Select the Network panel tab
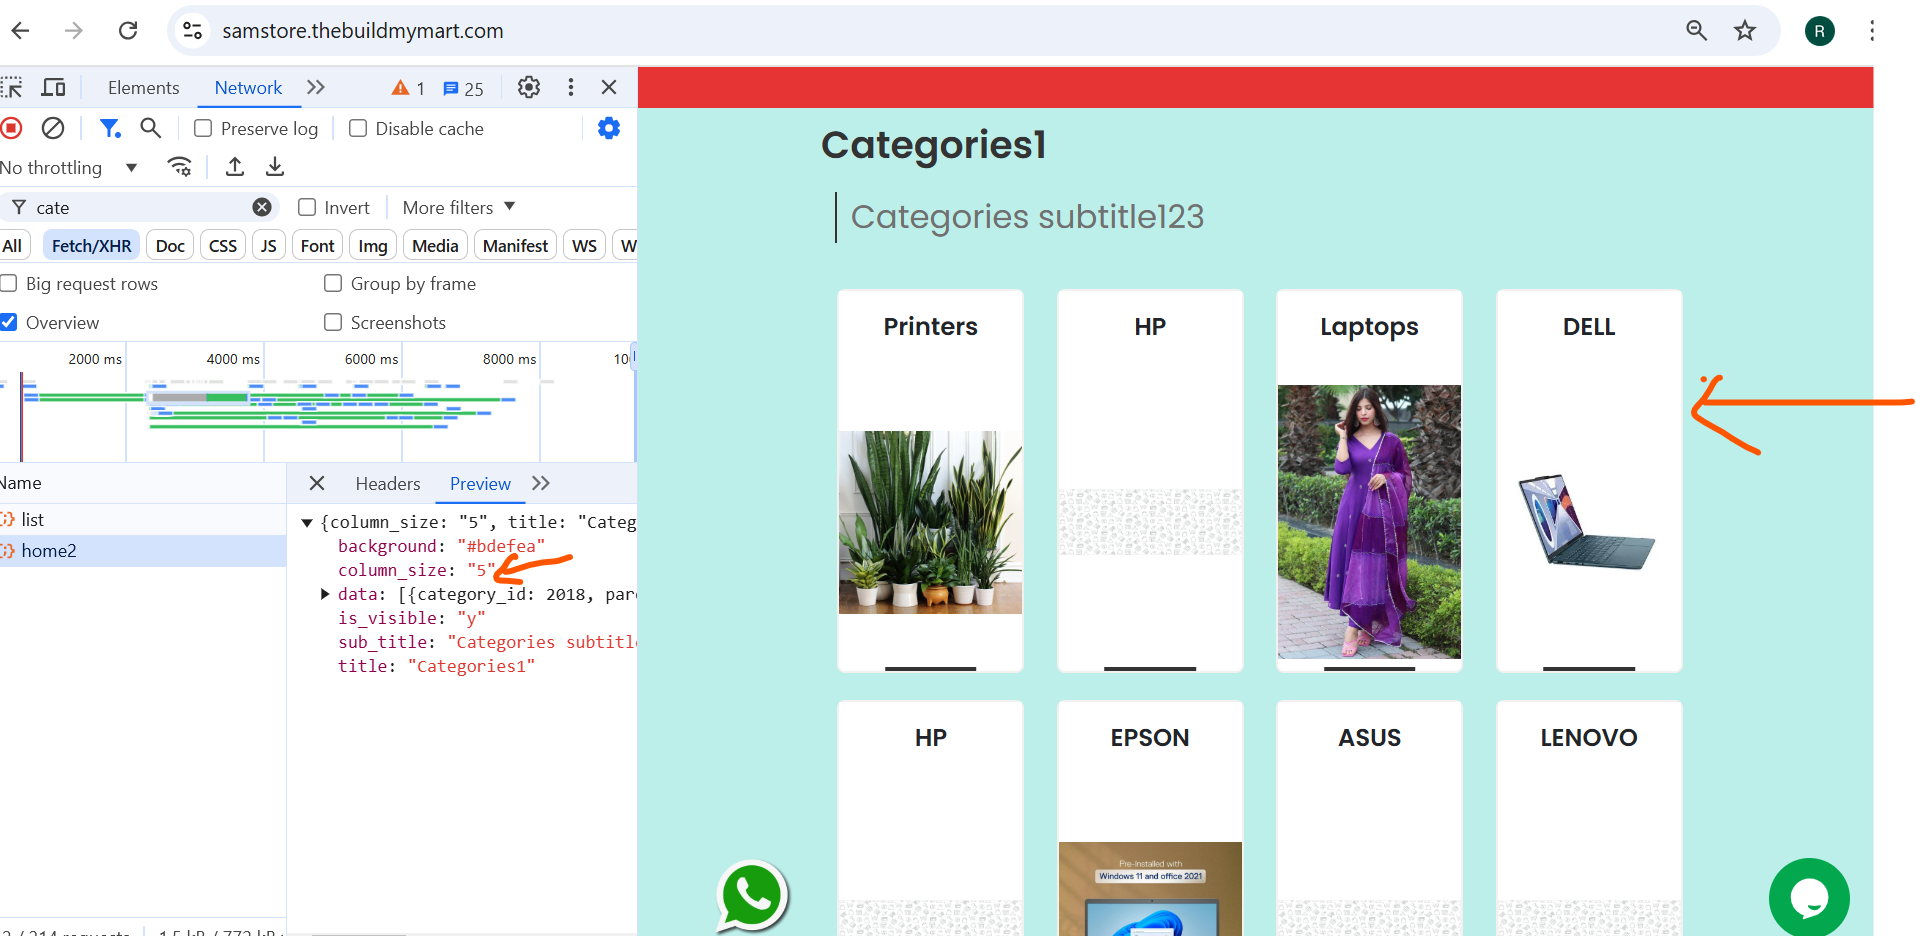The image size is (1916, 936). tap(248, 88)
